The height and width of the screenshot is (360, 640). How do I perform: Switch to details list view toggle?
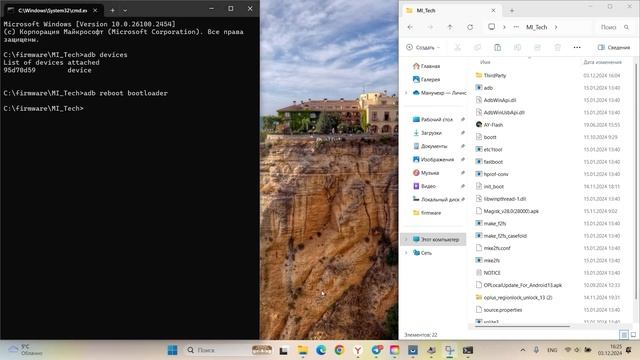click(x=623, y=335)
